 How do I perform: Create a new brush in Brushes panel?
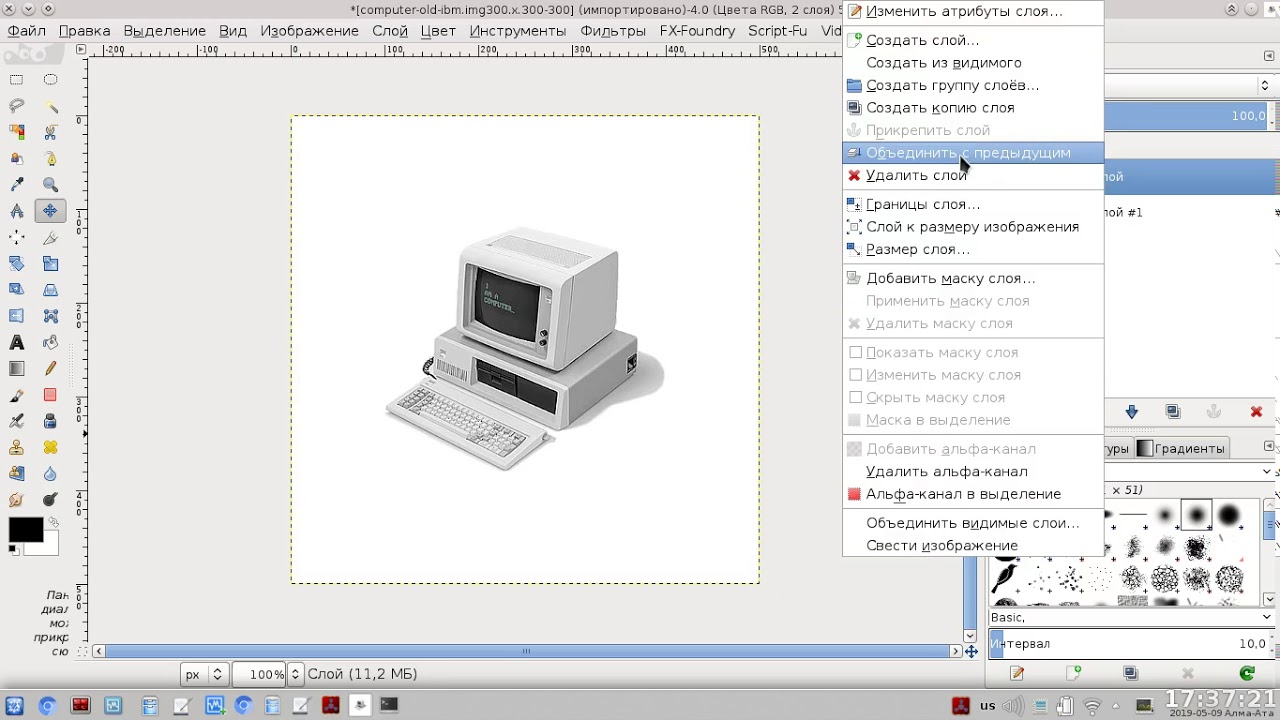tap(1073, 674)
